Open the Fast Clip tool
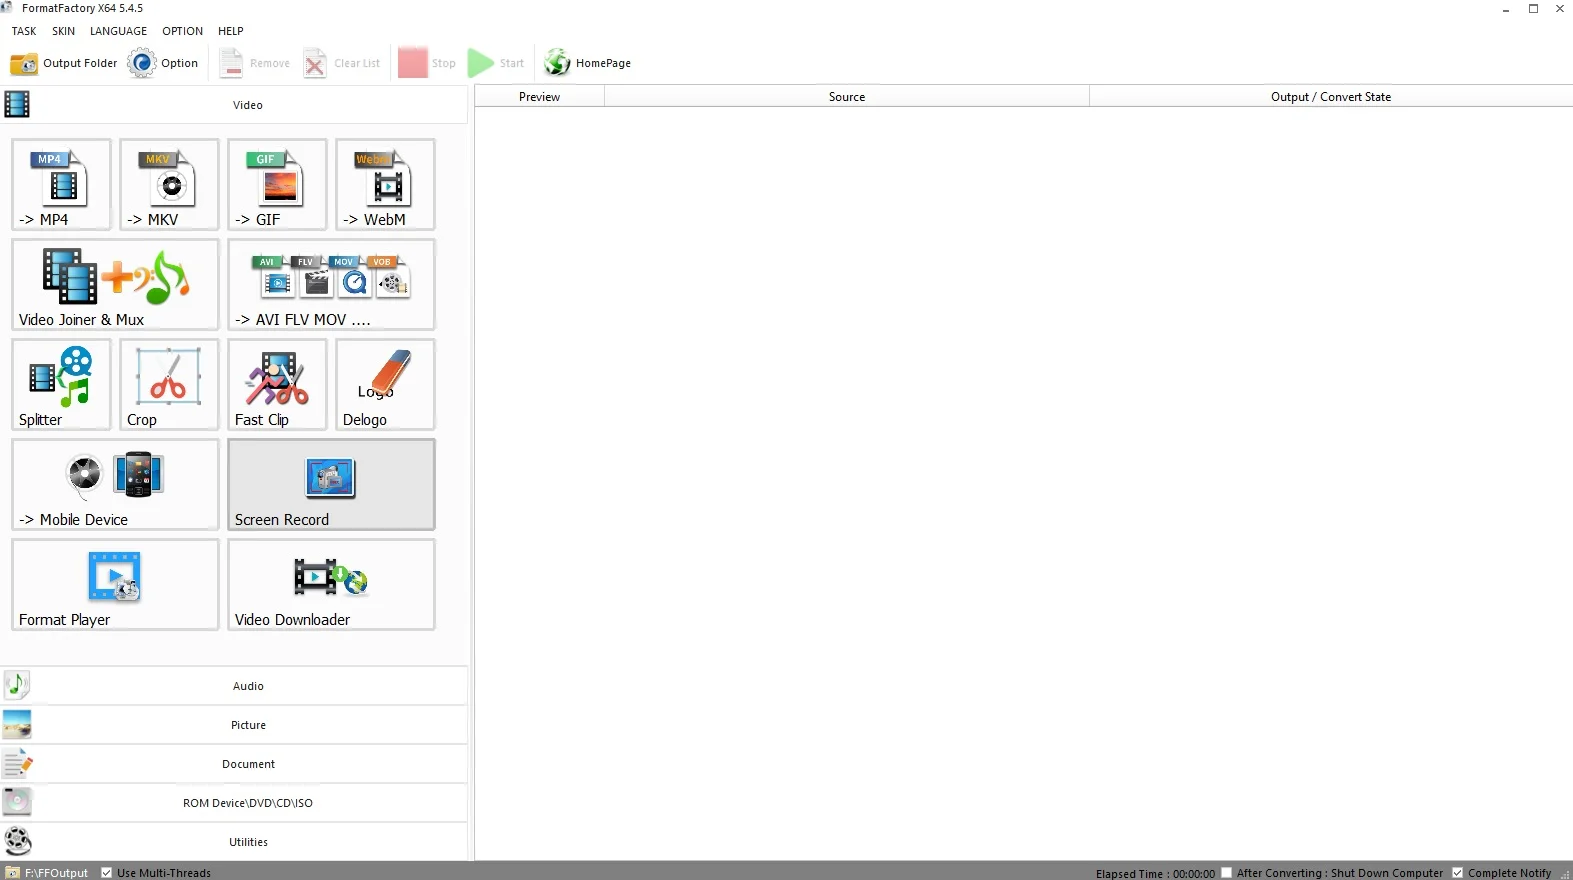The height and width of the screenshot is (880, 1573). point(277,384)
